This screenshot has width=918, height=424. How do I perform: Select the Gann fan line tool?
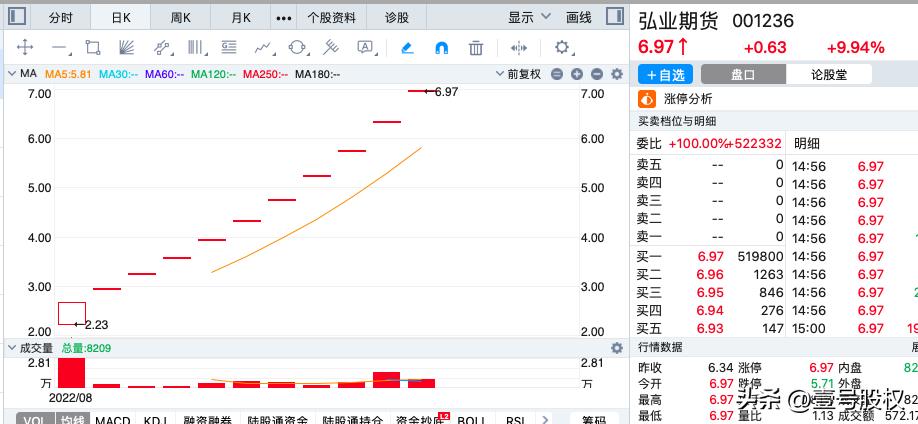(x=126, y=47)
